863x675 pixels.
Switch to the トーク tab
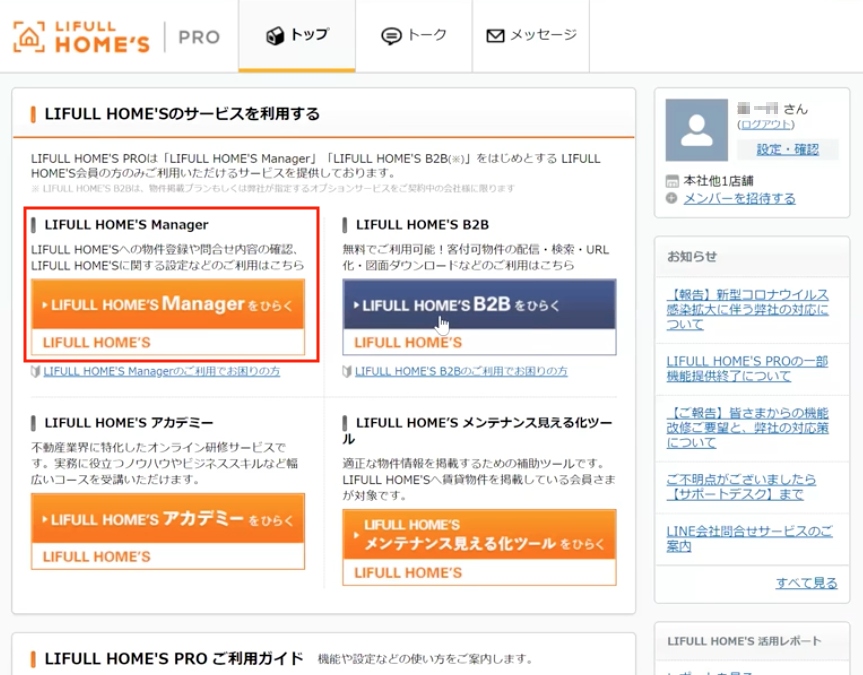(x=414, y=36)
